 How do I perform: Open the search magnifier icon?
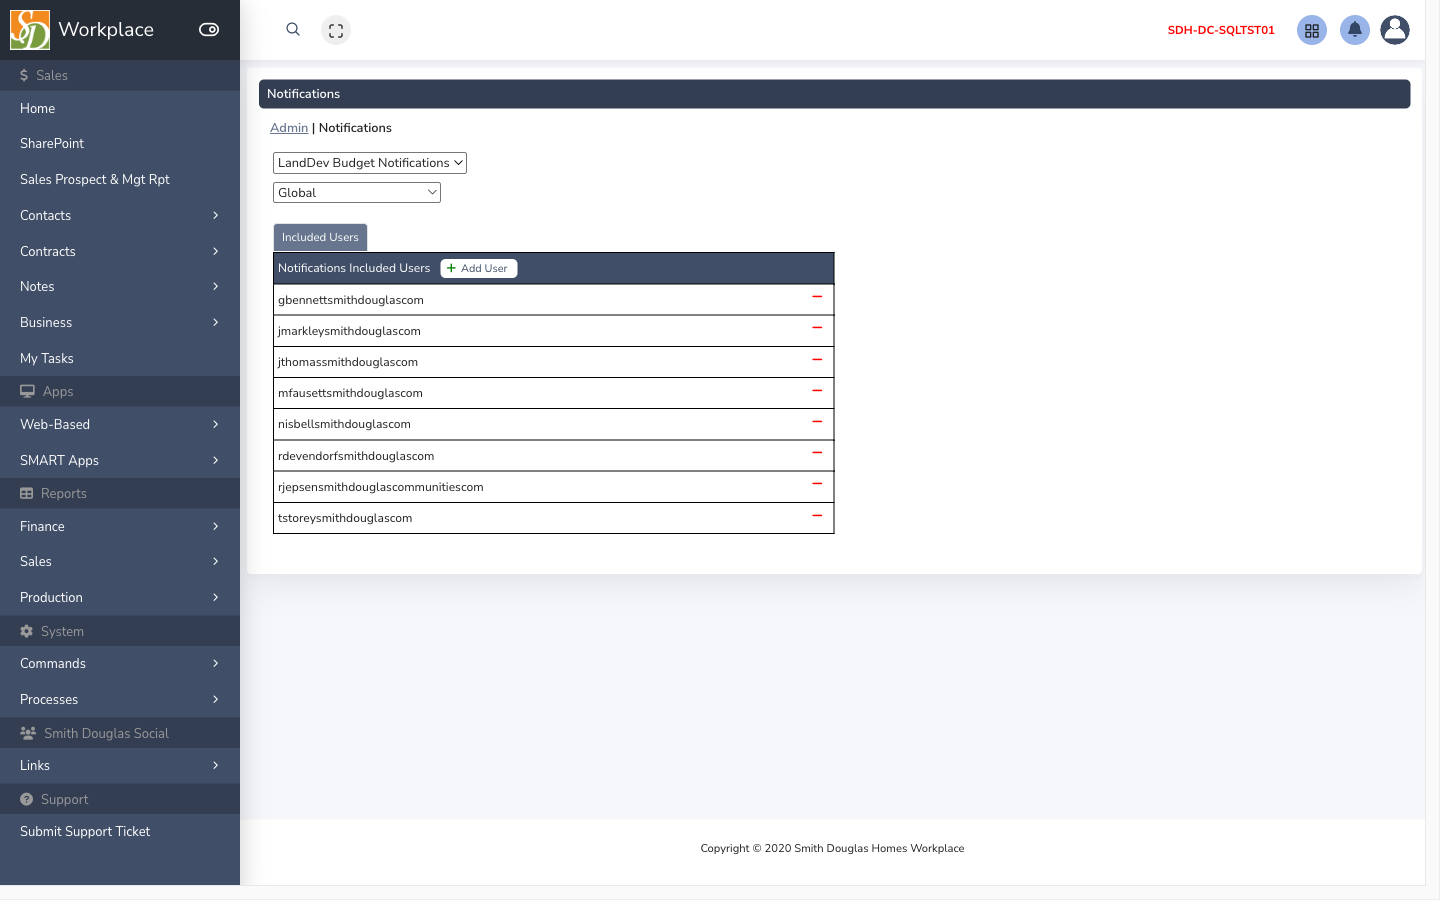(x=293, y=30)
